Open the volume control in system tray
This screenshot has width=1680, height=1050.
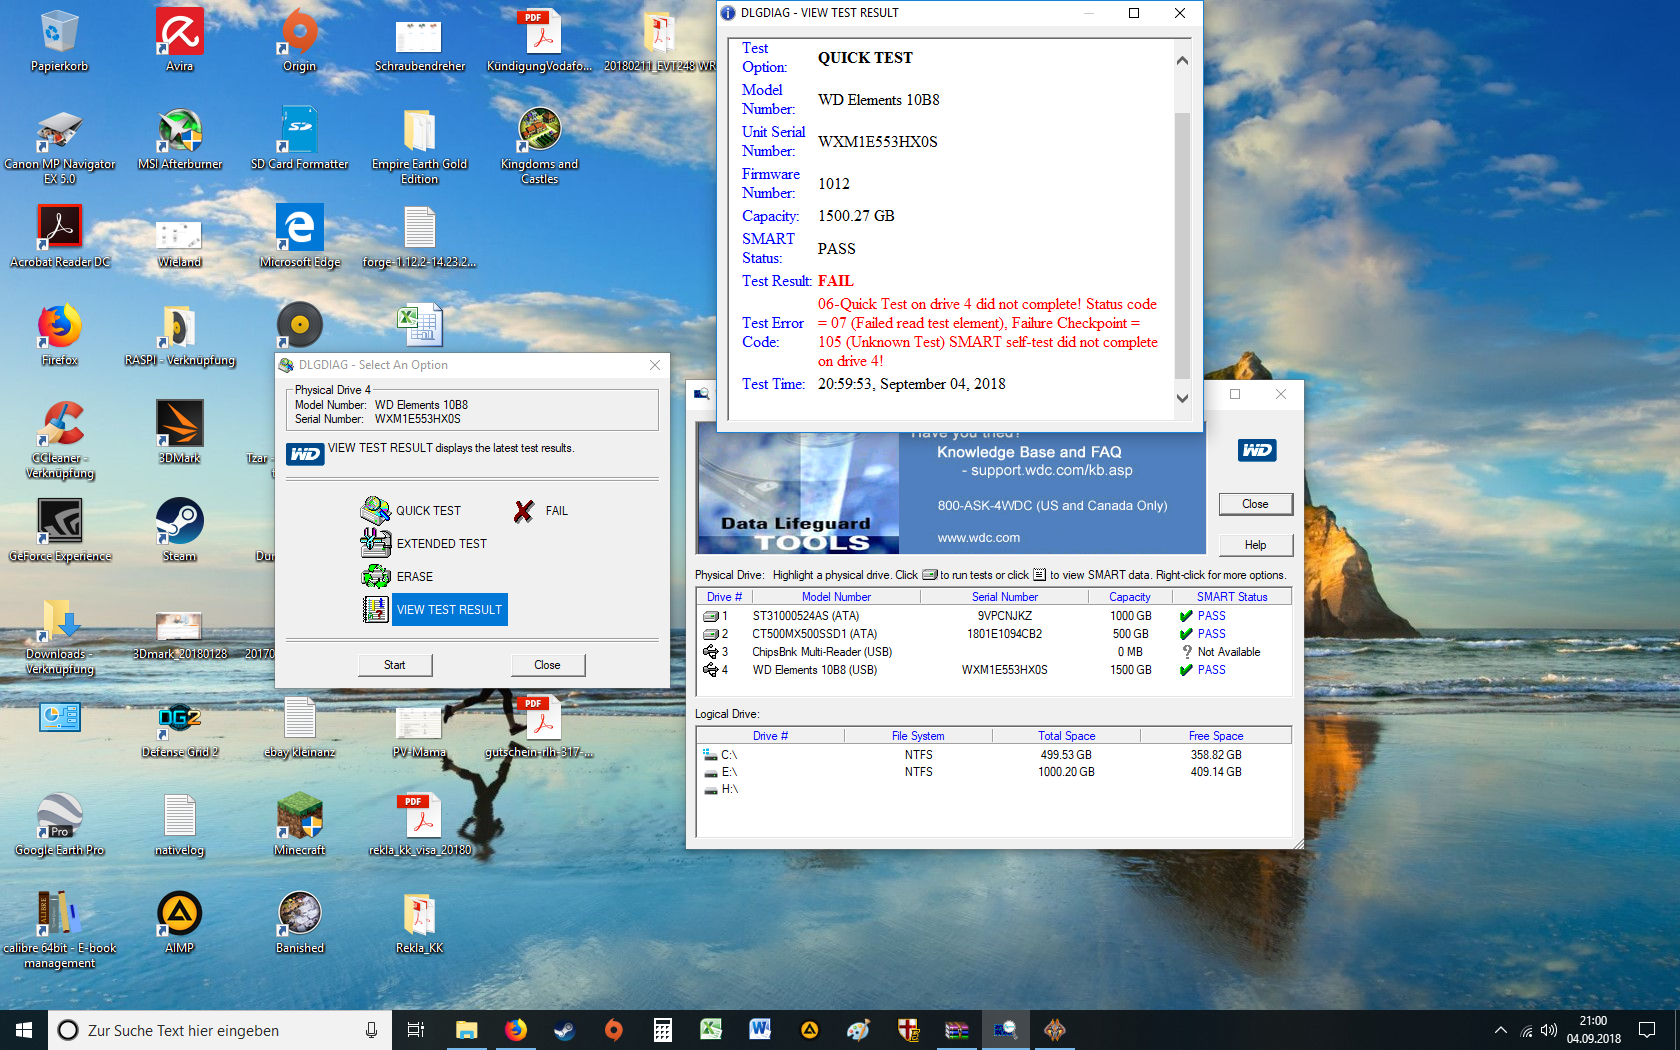tap(1549, 1030)
